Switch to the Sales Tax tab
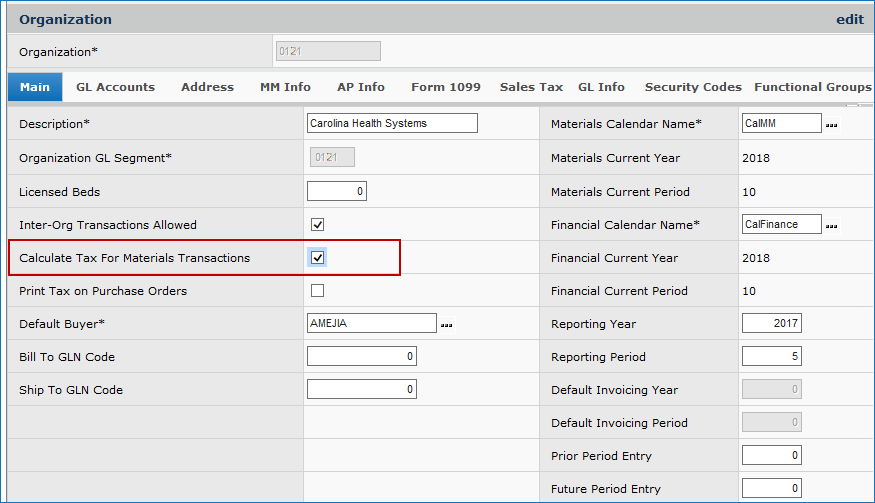 tap(531, 87)
